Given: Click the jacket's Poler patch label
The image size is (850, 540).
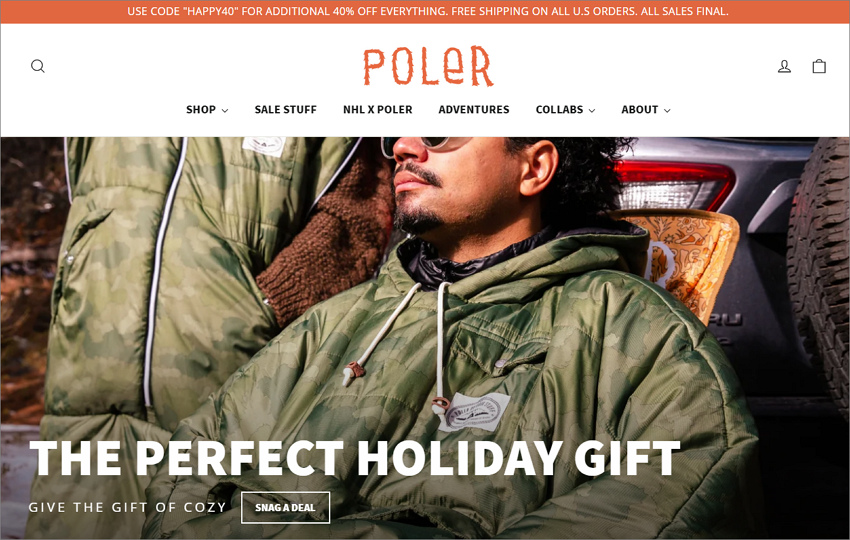Looking at the screenshot, I should (x=474, y=412).
